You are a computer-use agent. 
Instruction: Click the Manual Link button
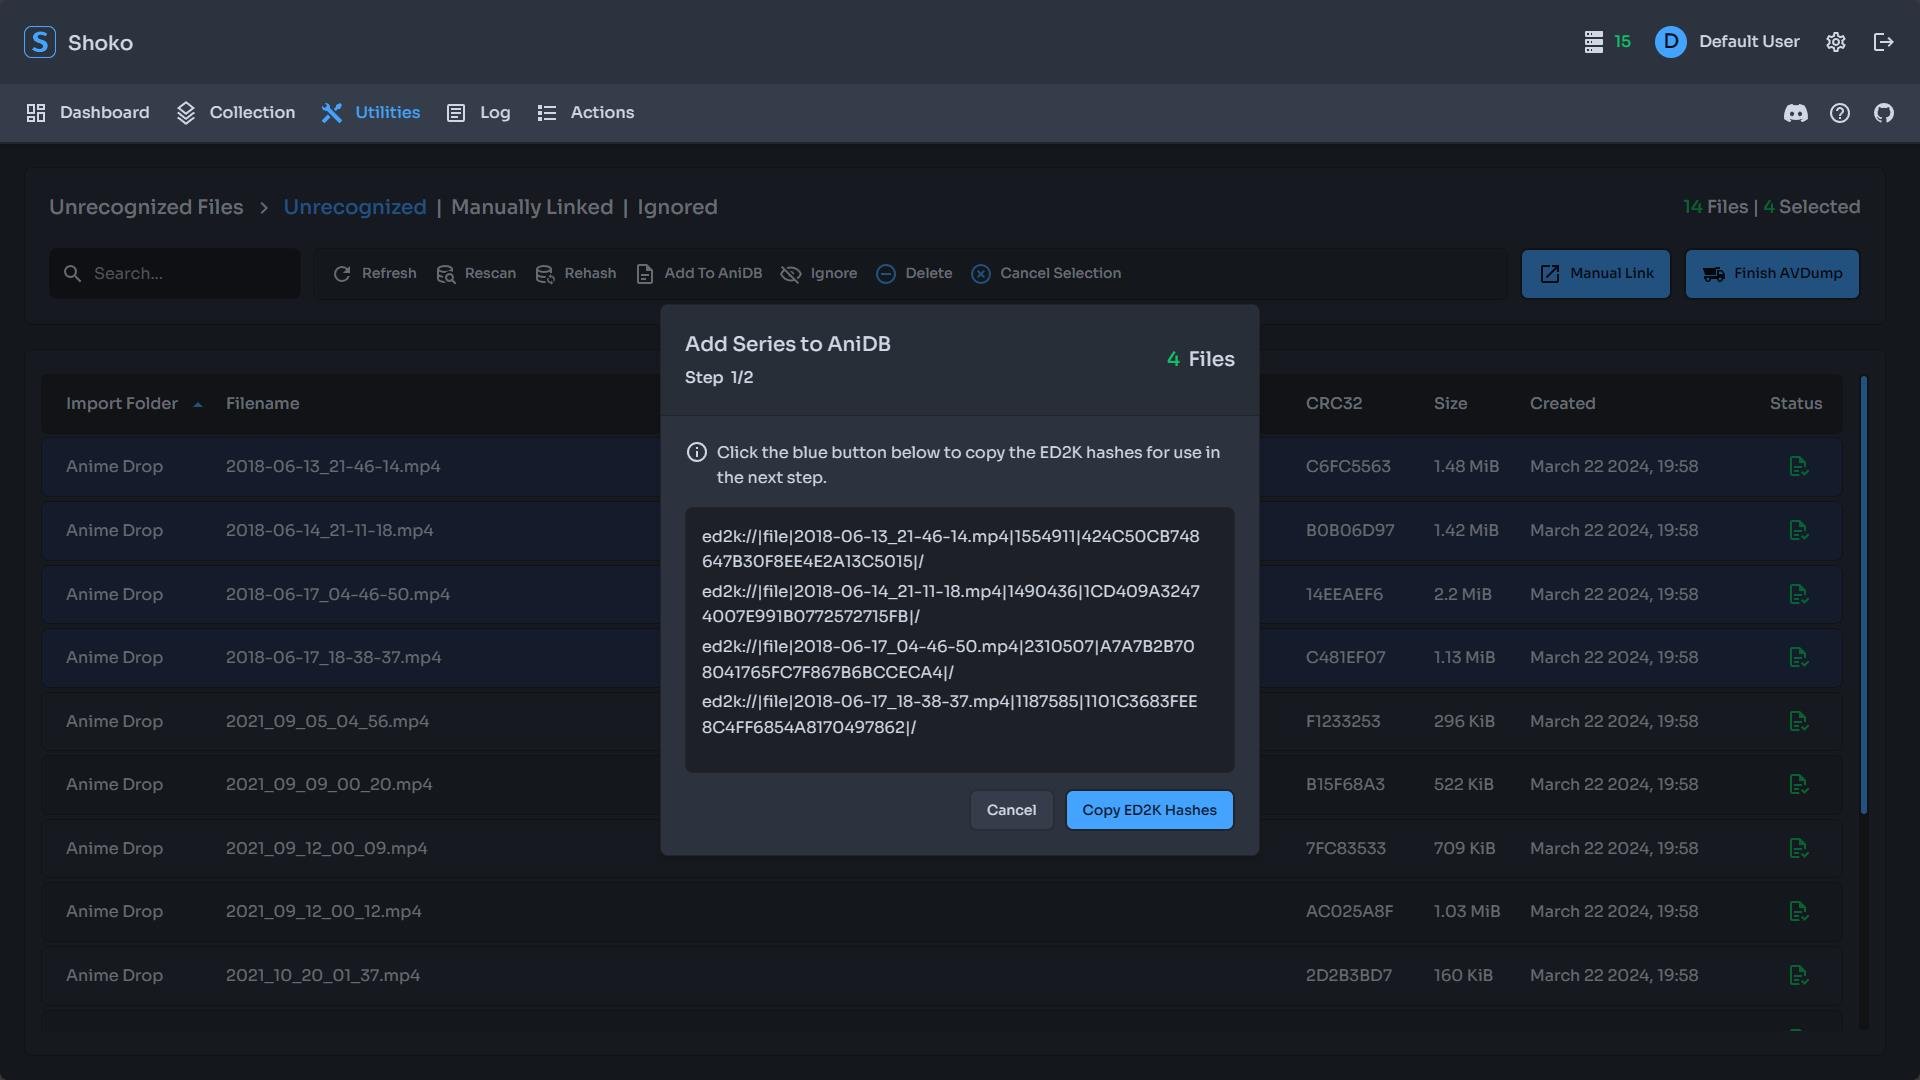1596,274
